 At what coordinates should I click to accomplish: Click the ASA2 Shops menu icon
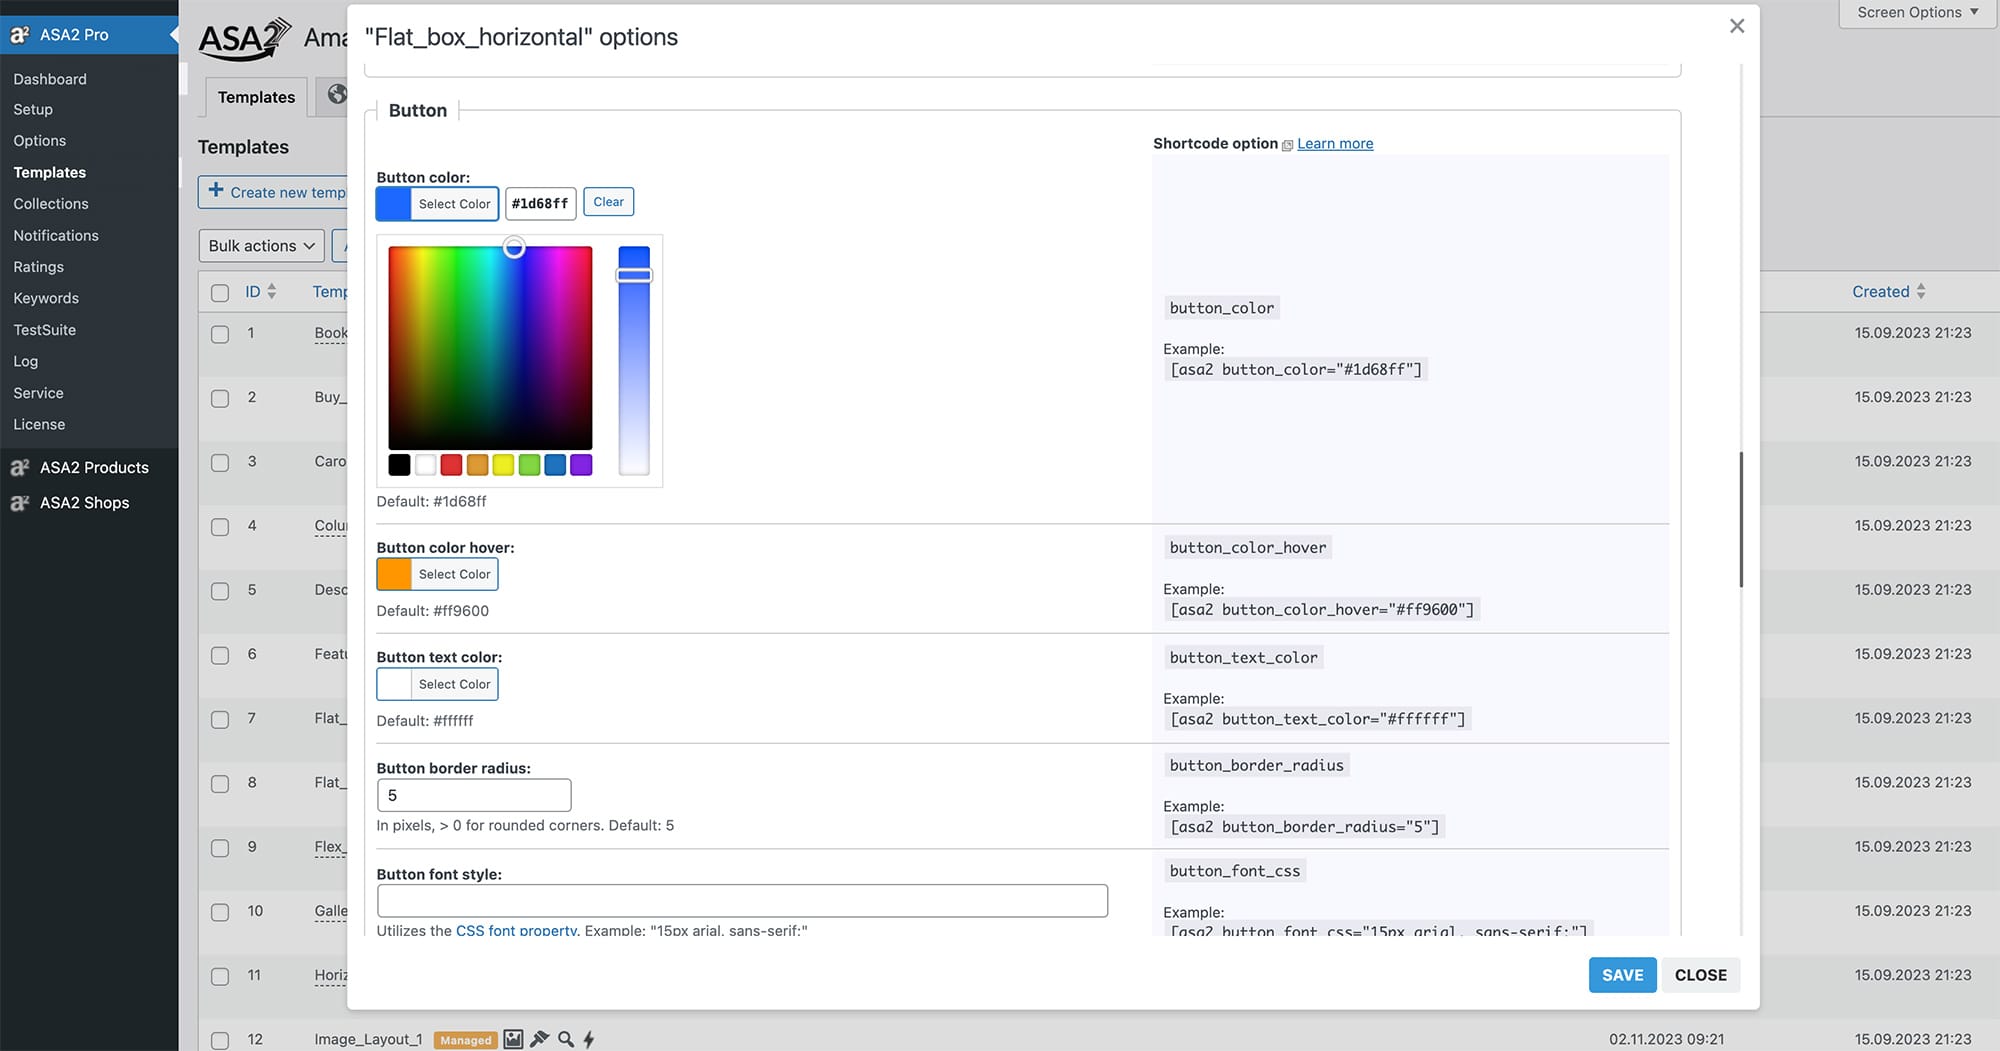[19, 502]
